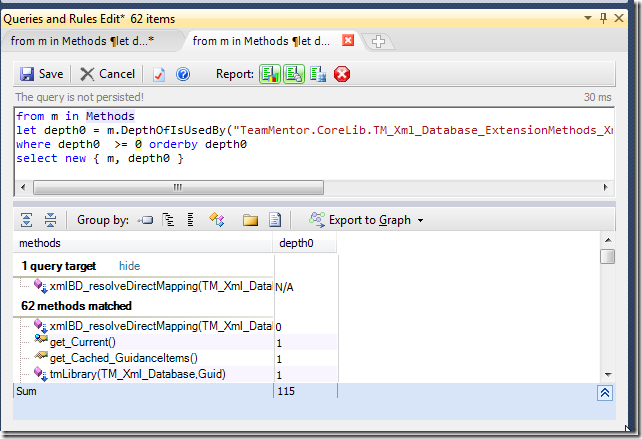Click the results scroll up arrow
Viewport: 642px width, 439px height.
(608, 240)
